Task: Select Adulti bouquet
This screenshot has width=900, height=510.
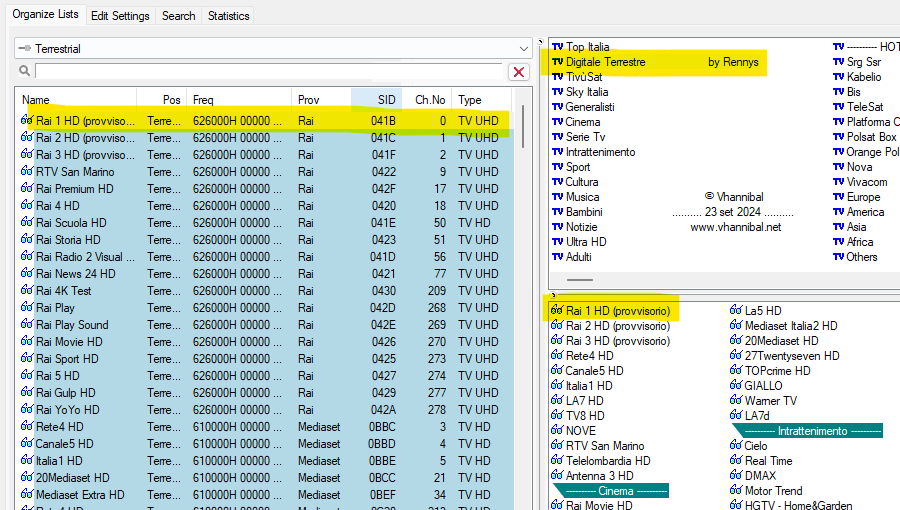Action: (x=579, y=257)
